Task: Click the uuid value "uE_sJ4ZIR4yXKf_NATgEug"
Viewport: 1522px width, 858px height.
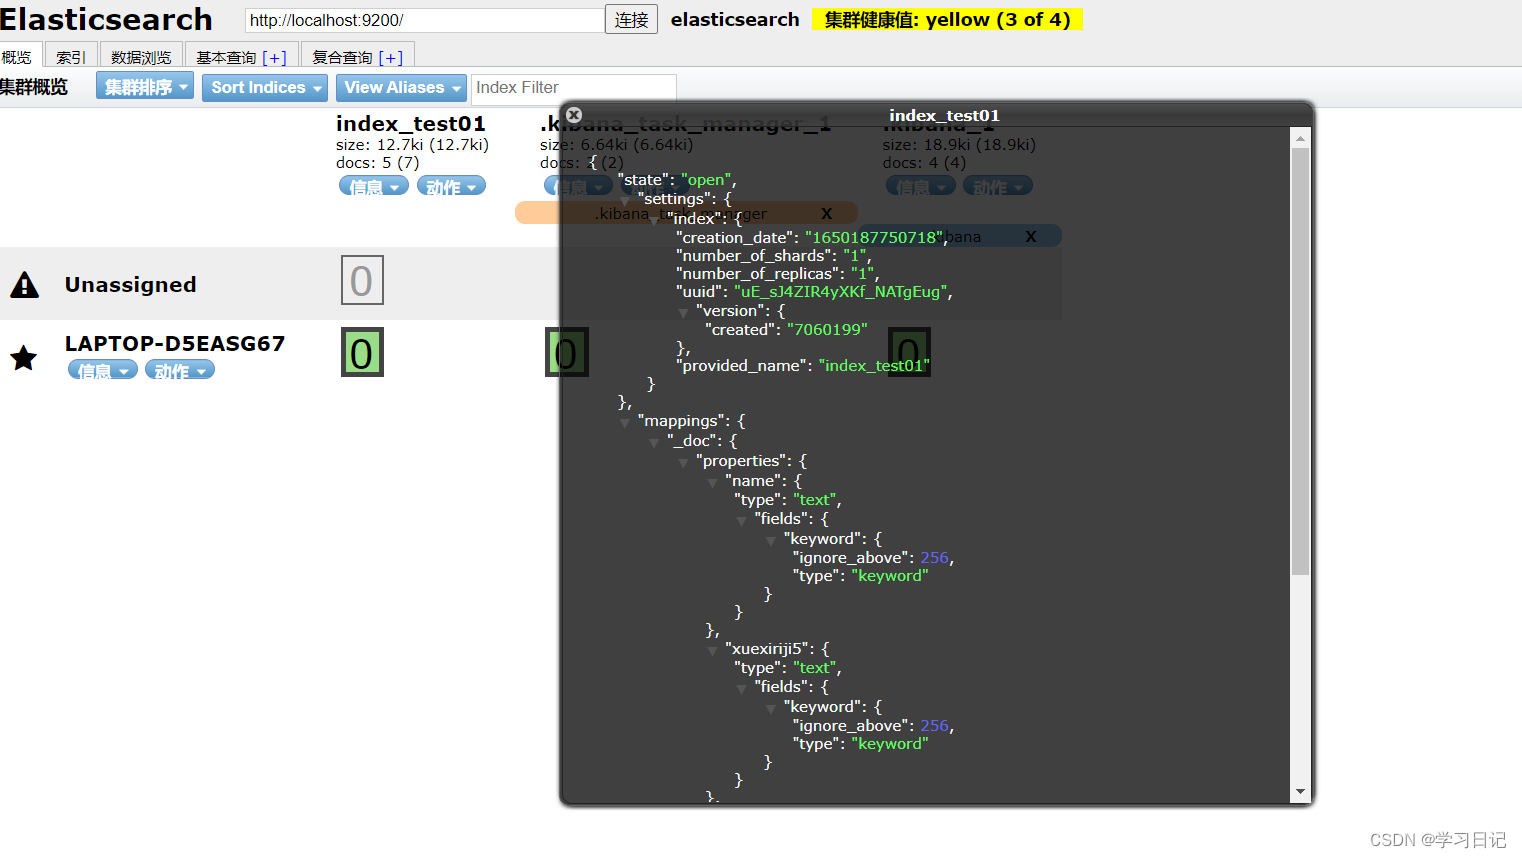Action: click(841, 292)
